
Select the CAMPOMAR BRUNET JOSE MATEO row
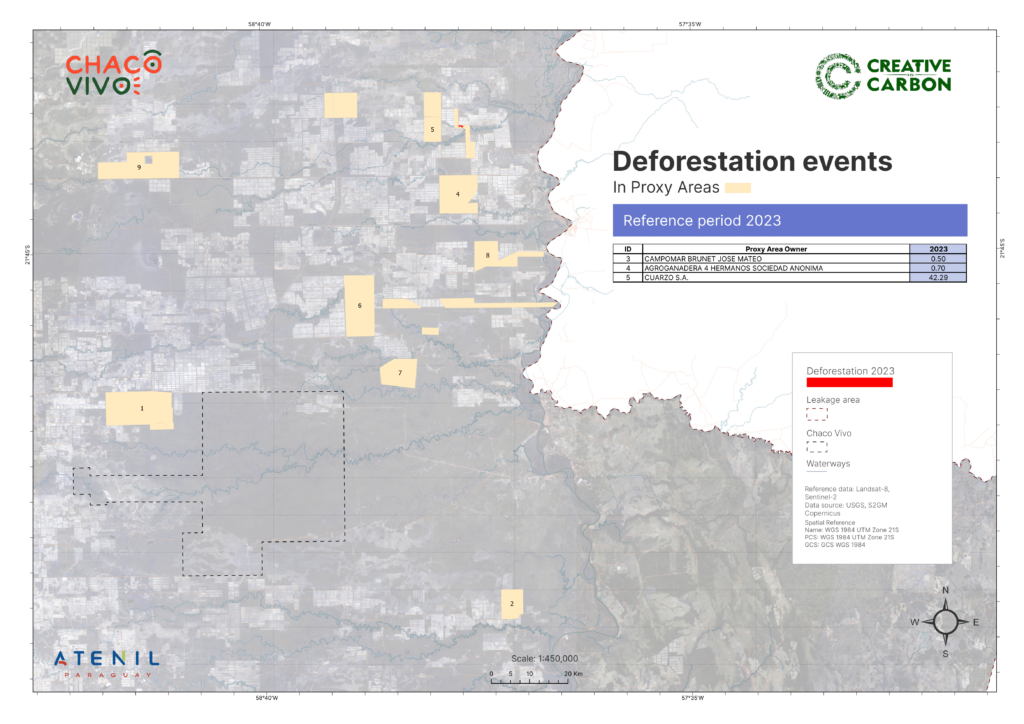tap(789, 259)
